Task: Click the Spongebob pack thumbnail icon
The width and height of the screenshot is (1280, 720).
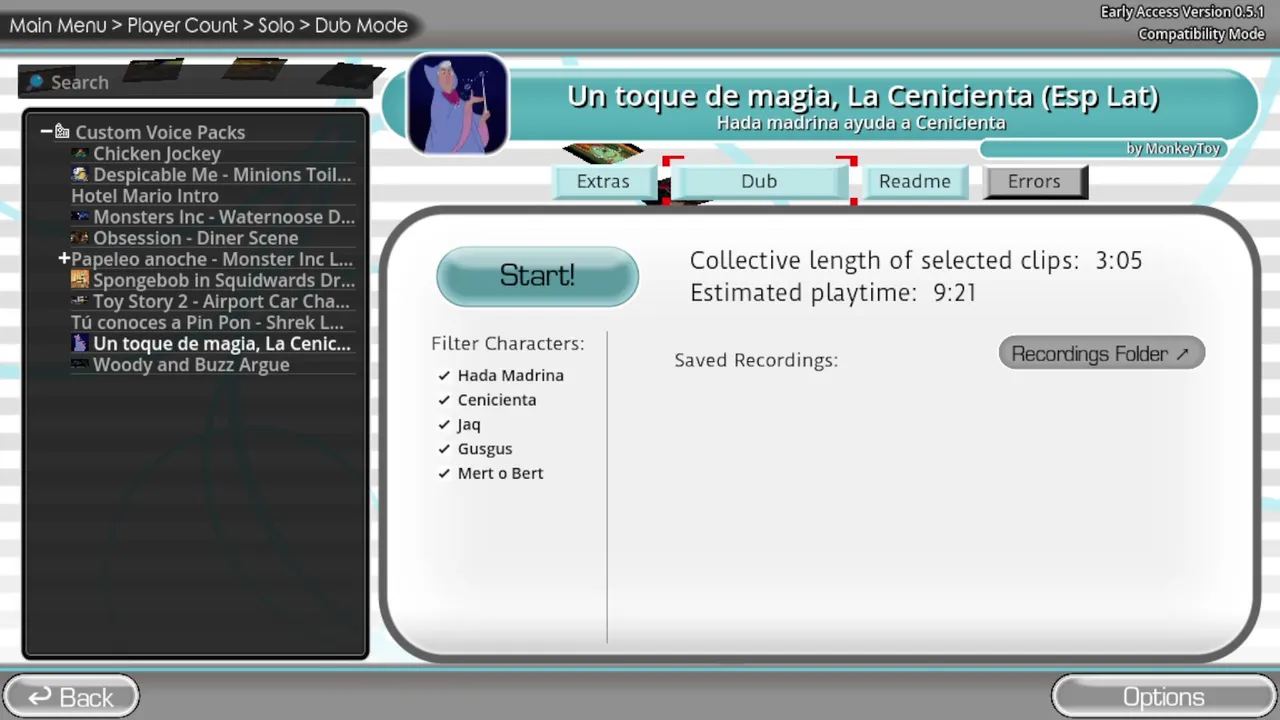Action: click(x=80, y=280)
